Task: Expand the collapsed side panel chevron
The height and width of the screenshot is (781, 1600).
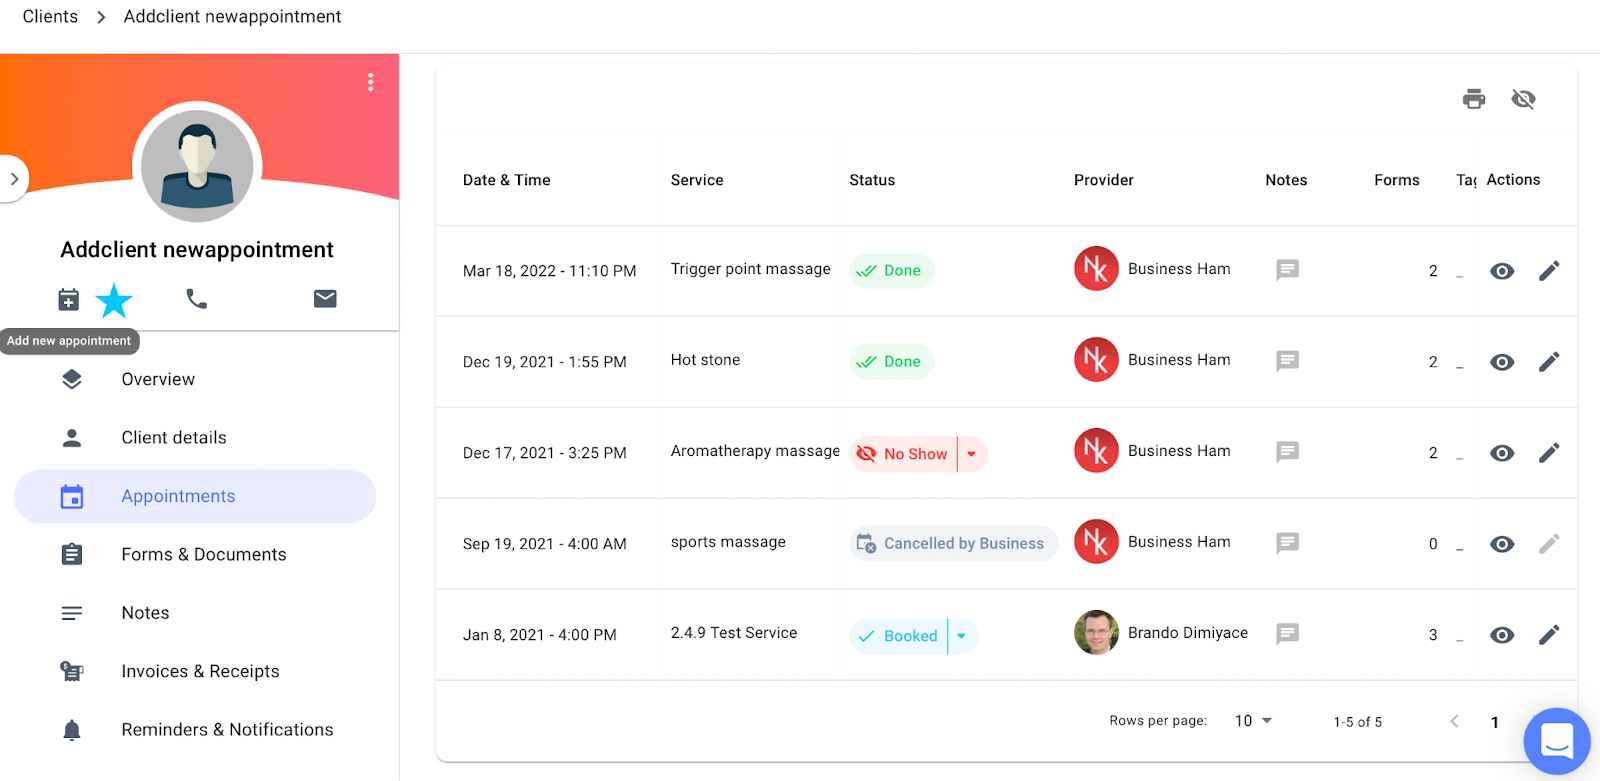Action: tap(14, 179)
